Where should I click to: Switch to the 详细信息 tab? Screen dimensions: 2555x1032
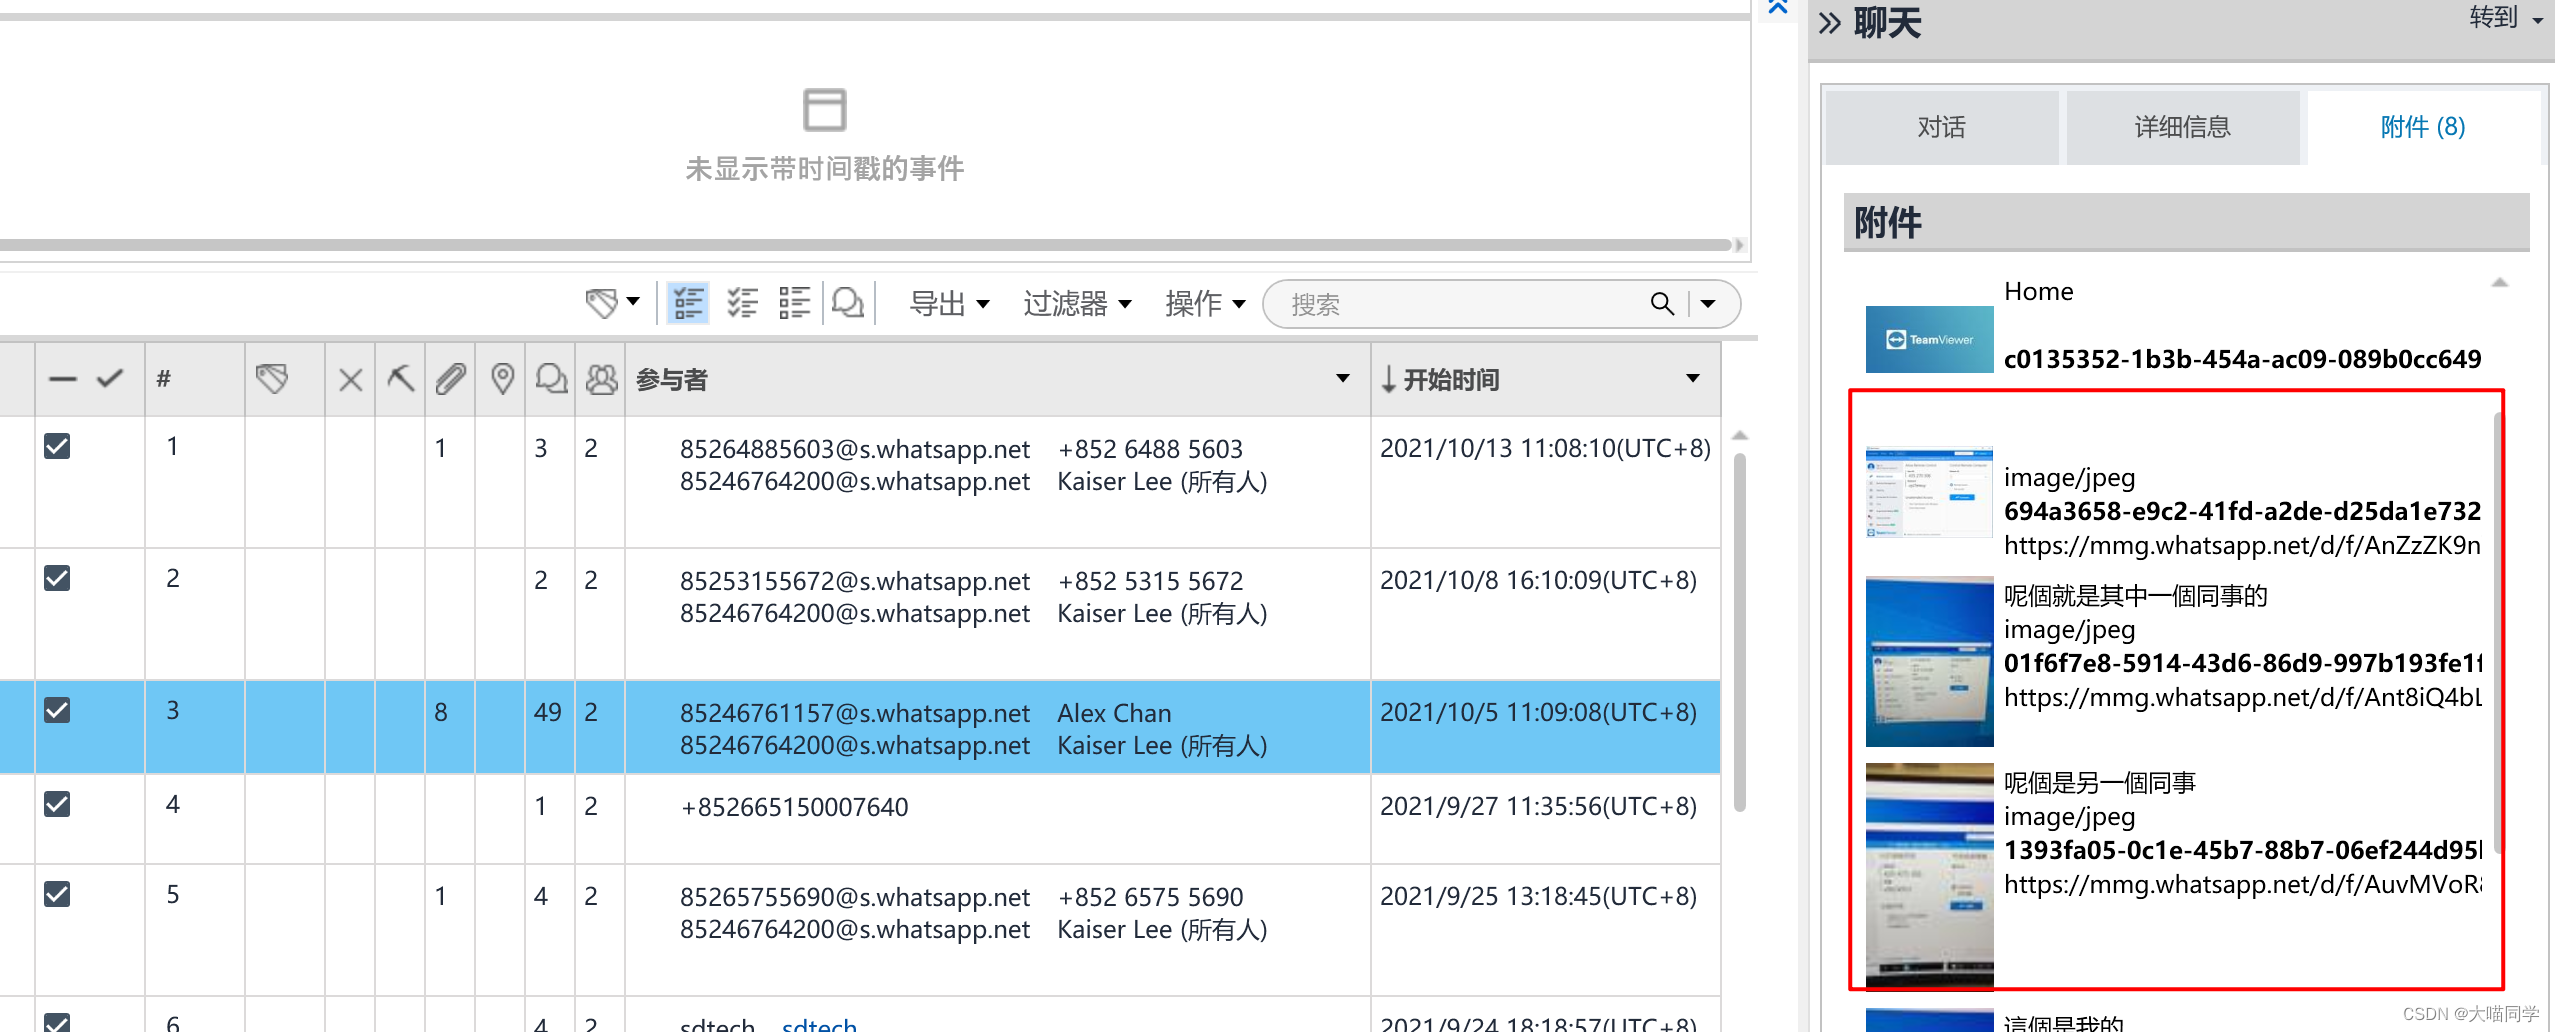pyautogui.click(x=2183, y=127)
